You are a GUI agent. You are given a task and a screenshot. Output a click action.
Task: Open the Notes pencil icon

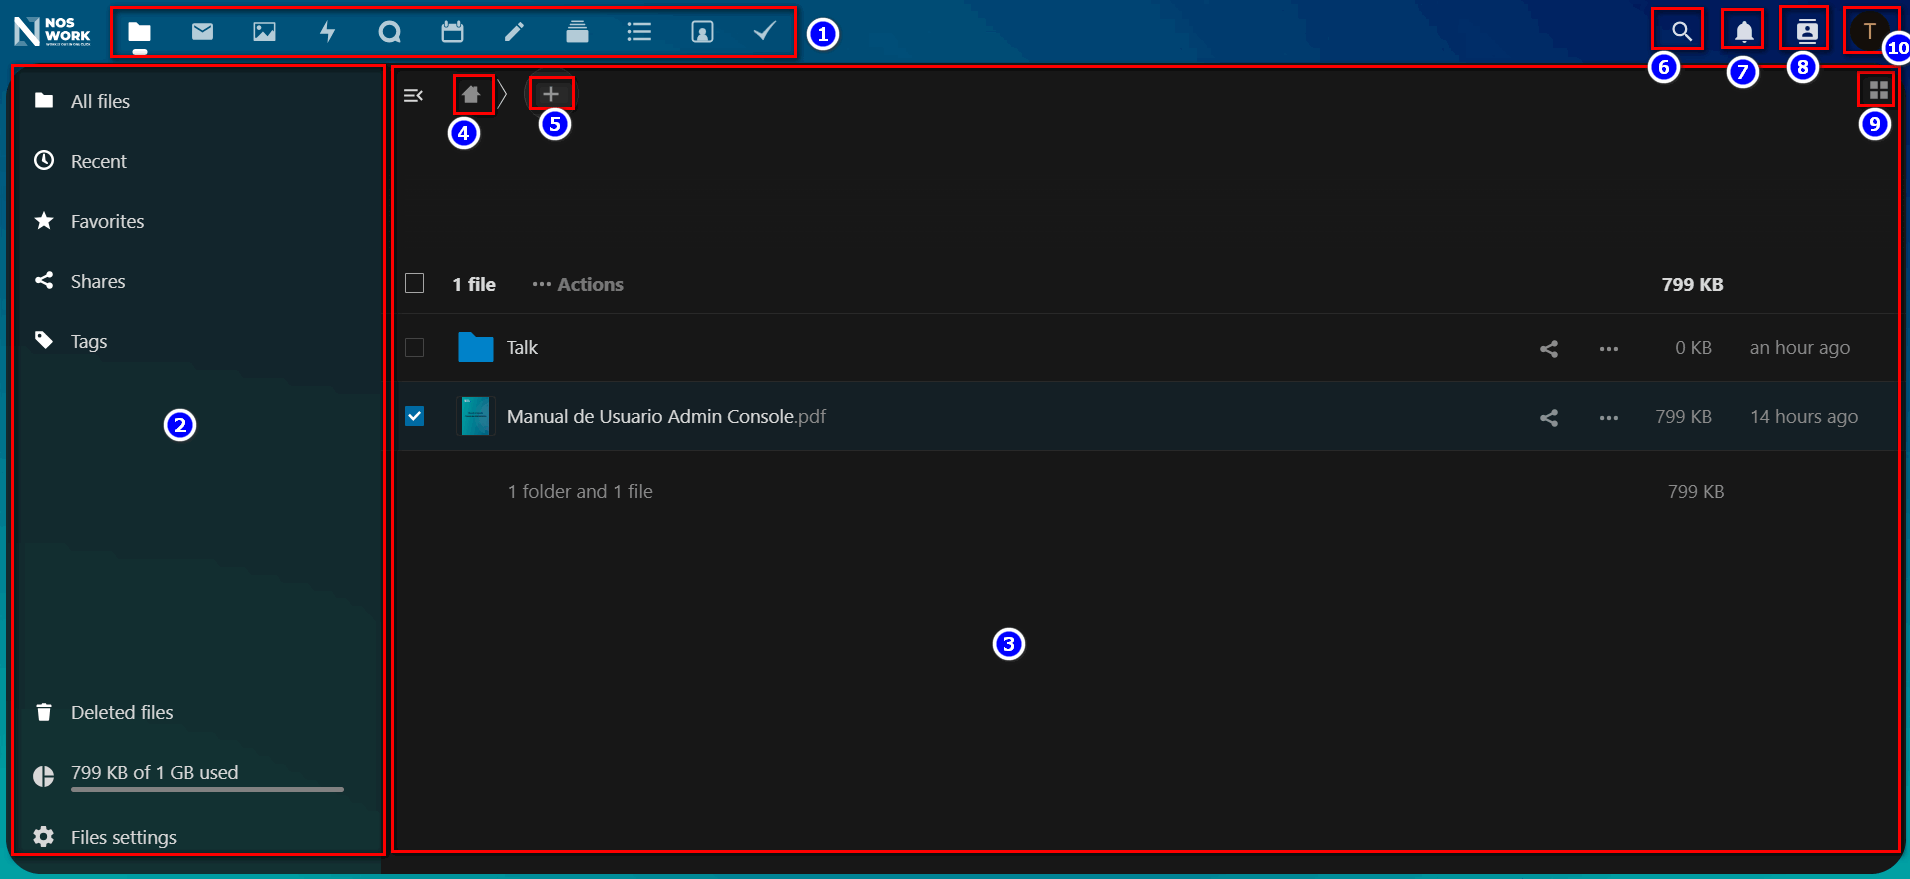(514, 32)
